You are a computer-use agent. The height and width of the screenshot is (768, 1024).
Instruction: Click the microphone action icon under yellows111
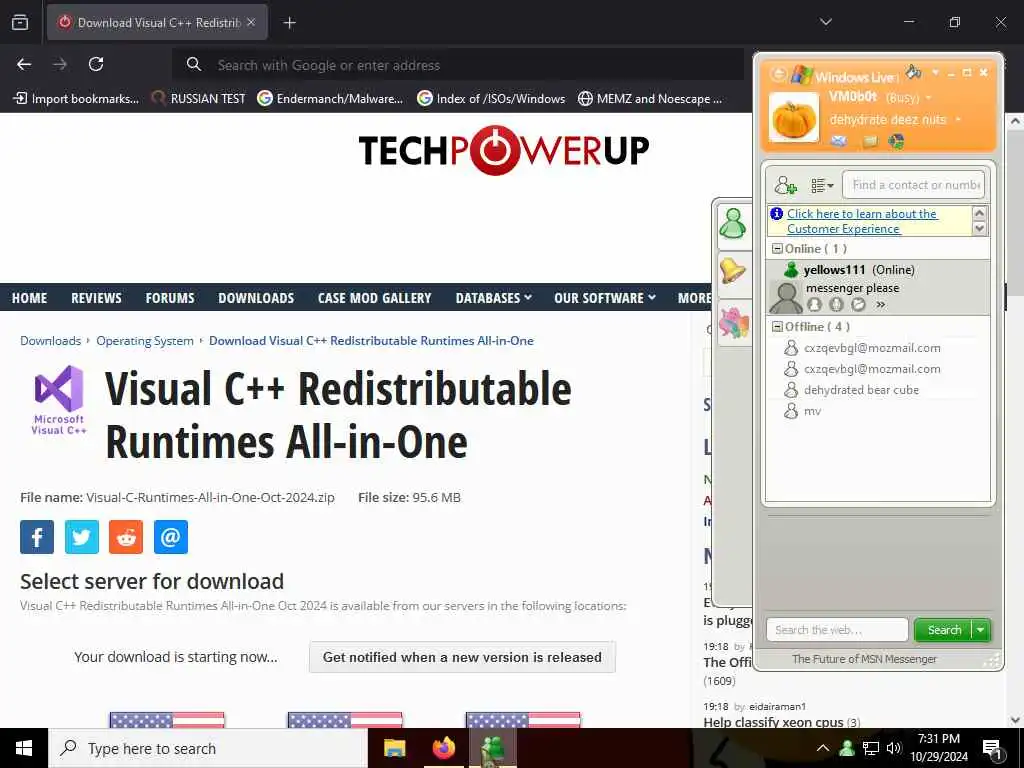[x=836, y=304]
